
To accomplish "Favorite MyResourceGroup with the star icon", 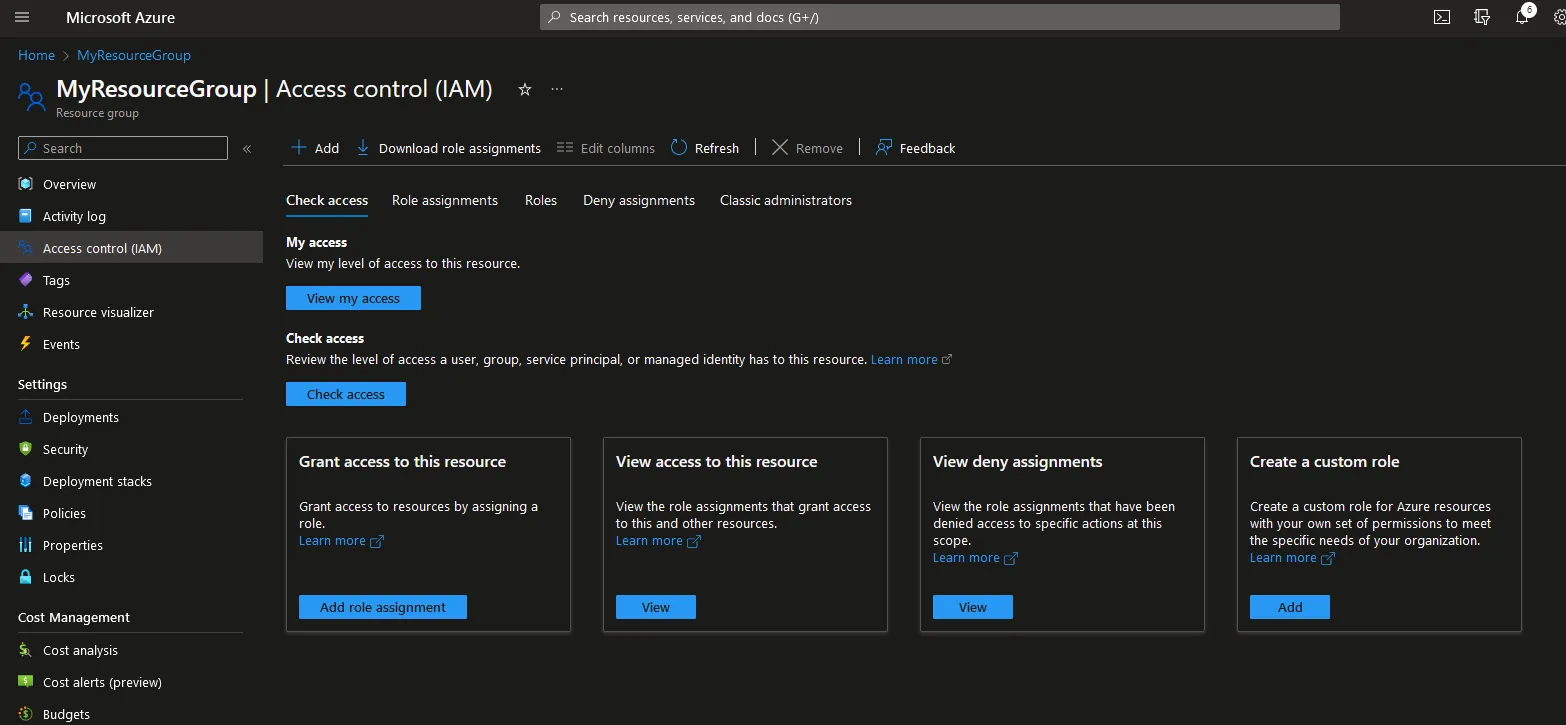I will (x=524, y=89).
